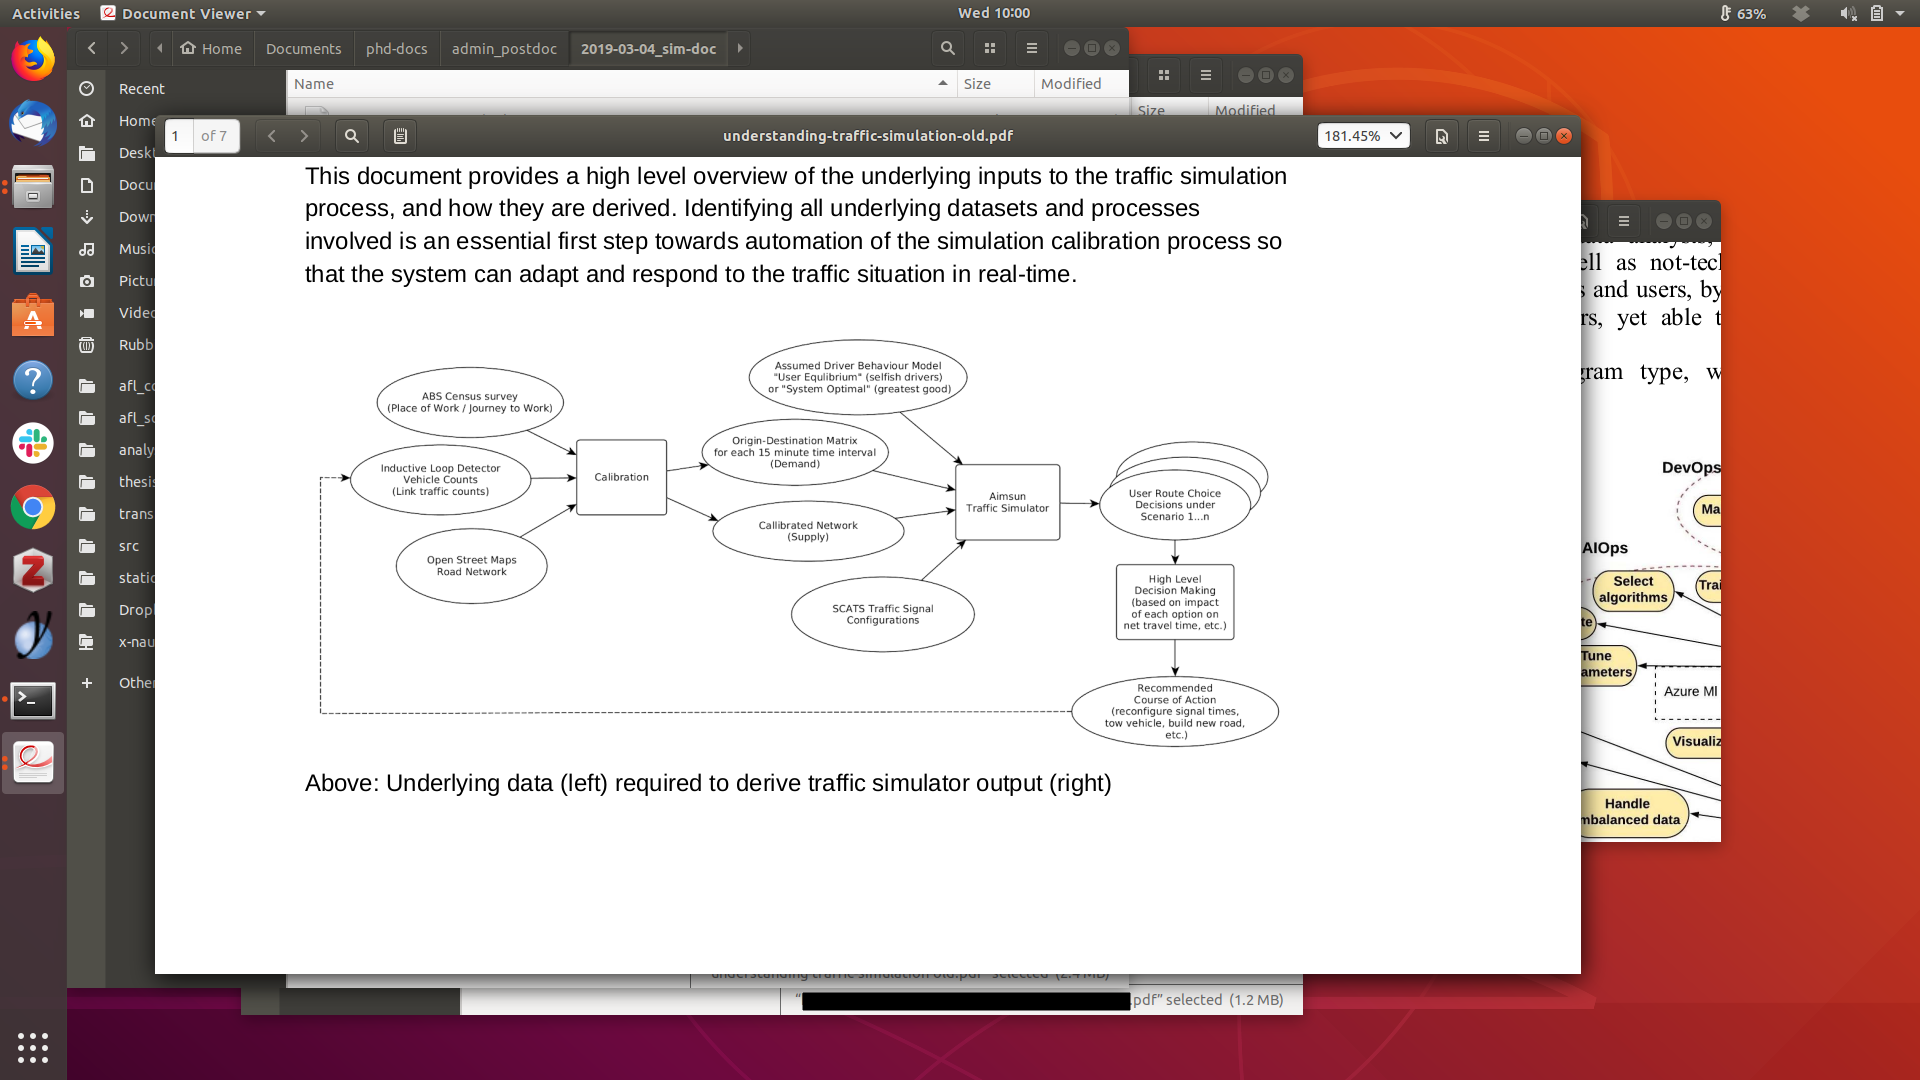This screenshot has height=1080, width=1920.
Task: Open find search in document viewer
Action: pos(351,136)
